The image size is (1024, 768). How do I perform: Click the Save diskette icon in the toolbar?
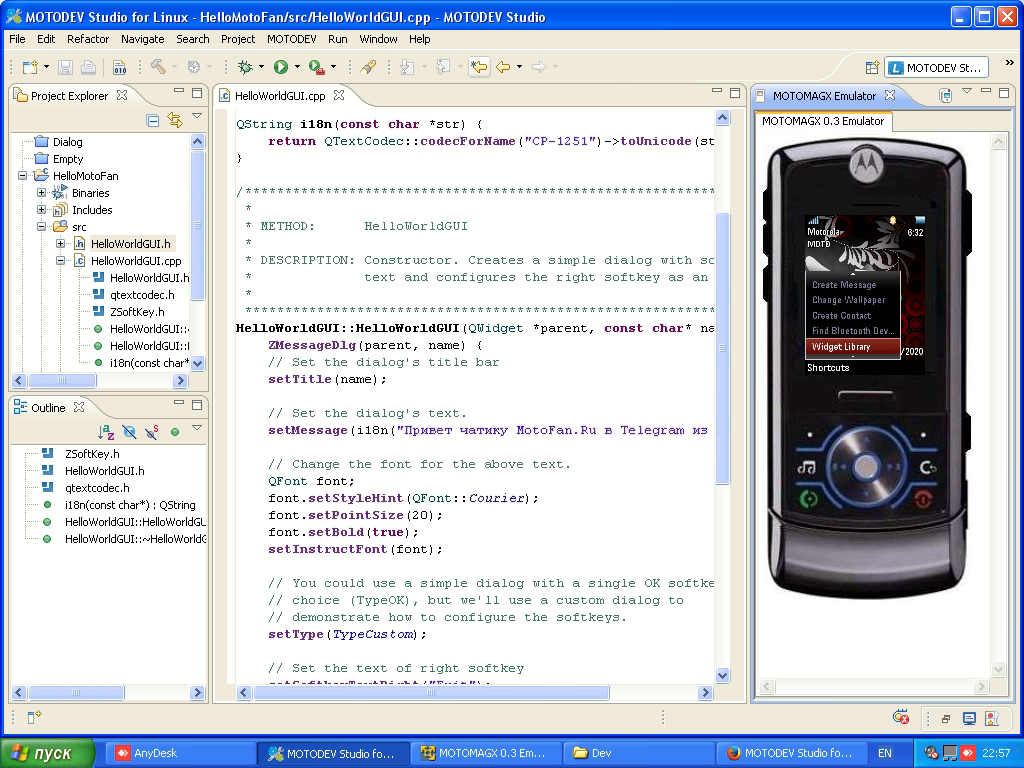pos(65,67)
